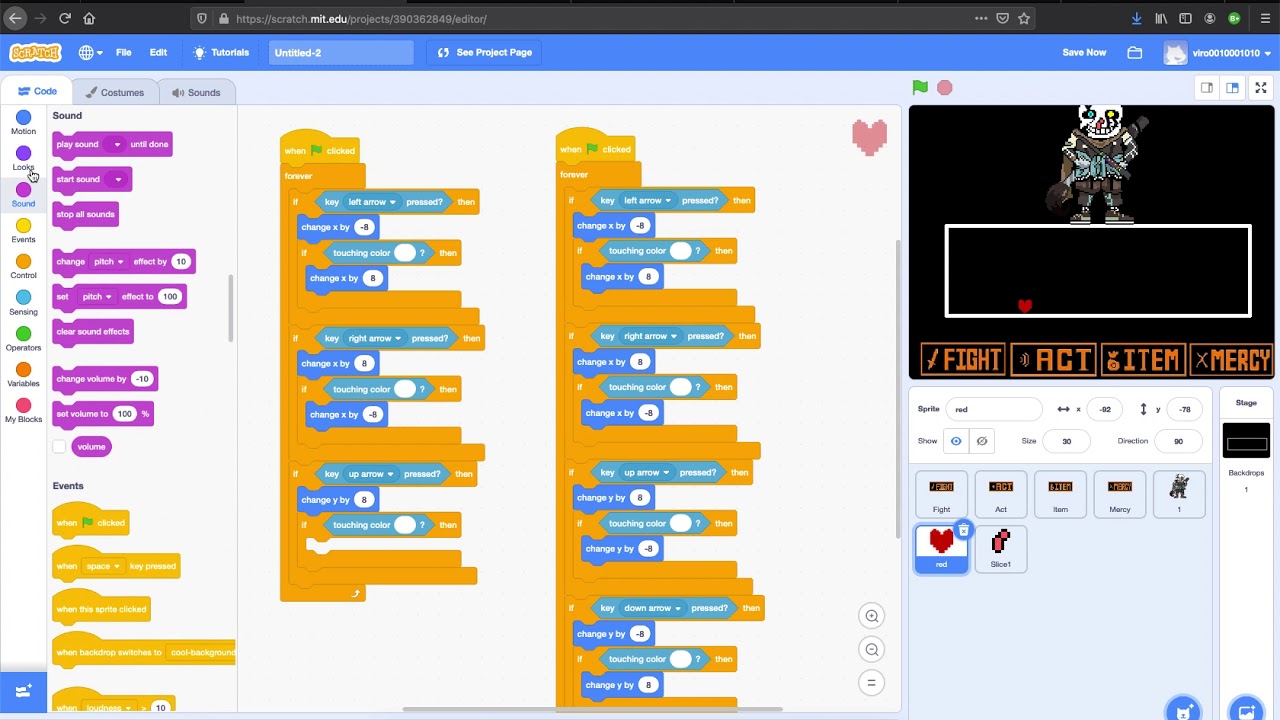Open the Choose a Backdrop button
Screen dimensions: 1280x720
1246,710
